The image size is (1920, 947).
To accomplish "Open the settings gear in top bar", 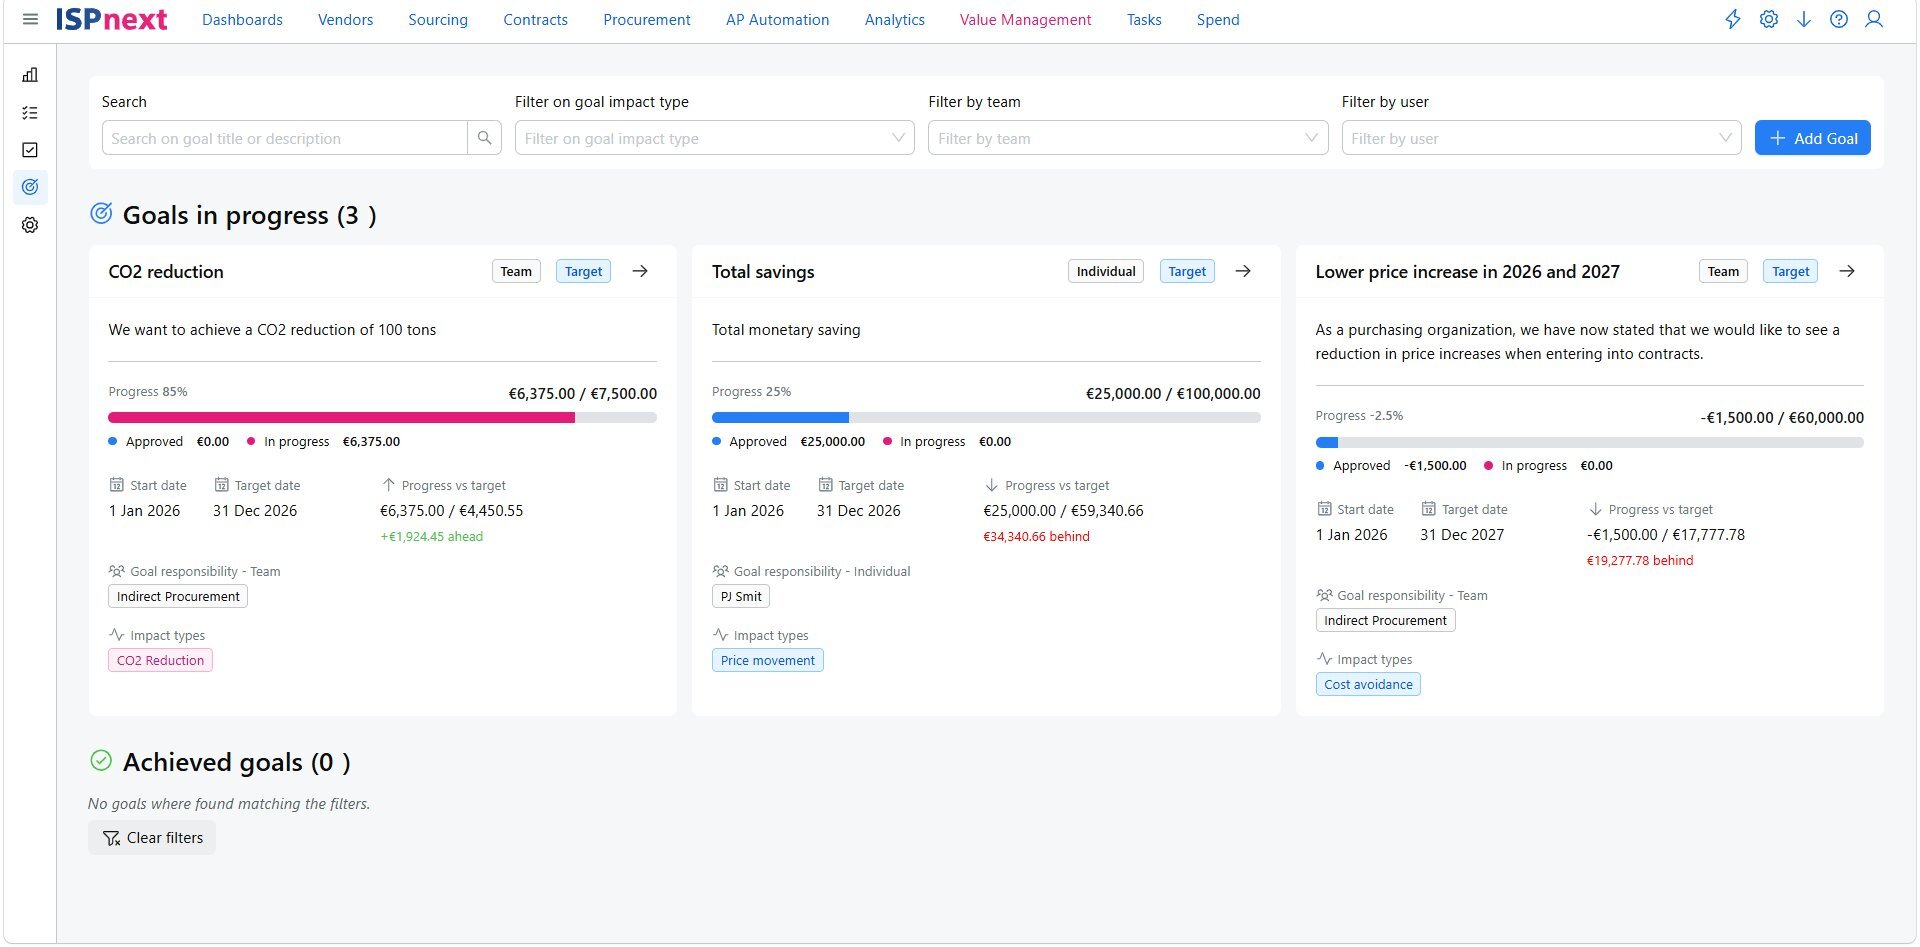I will click(x=1769, y=19).
